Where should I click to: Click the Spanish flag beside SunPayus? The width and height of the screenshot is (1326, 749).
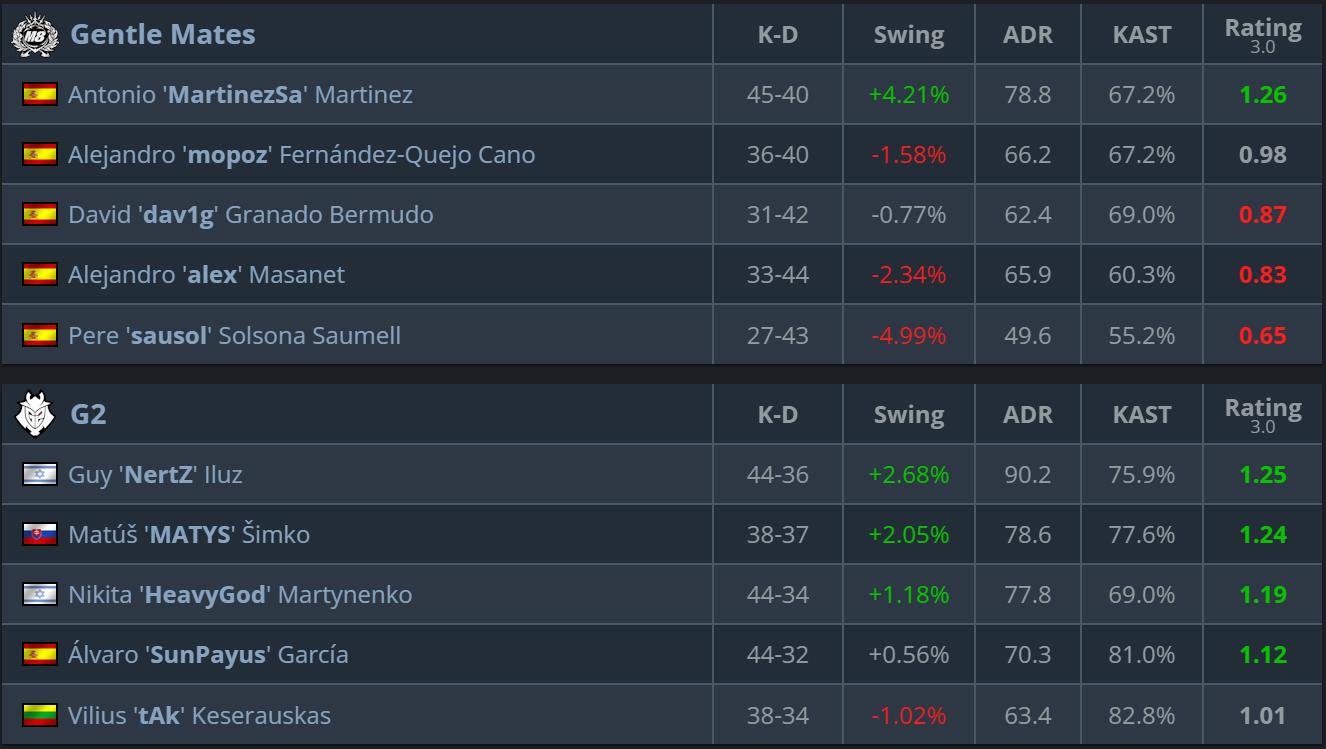point(40,655)
